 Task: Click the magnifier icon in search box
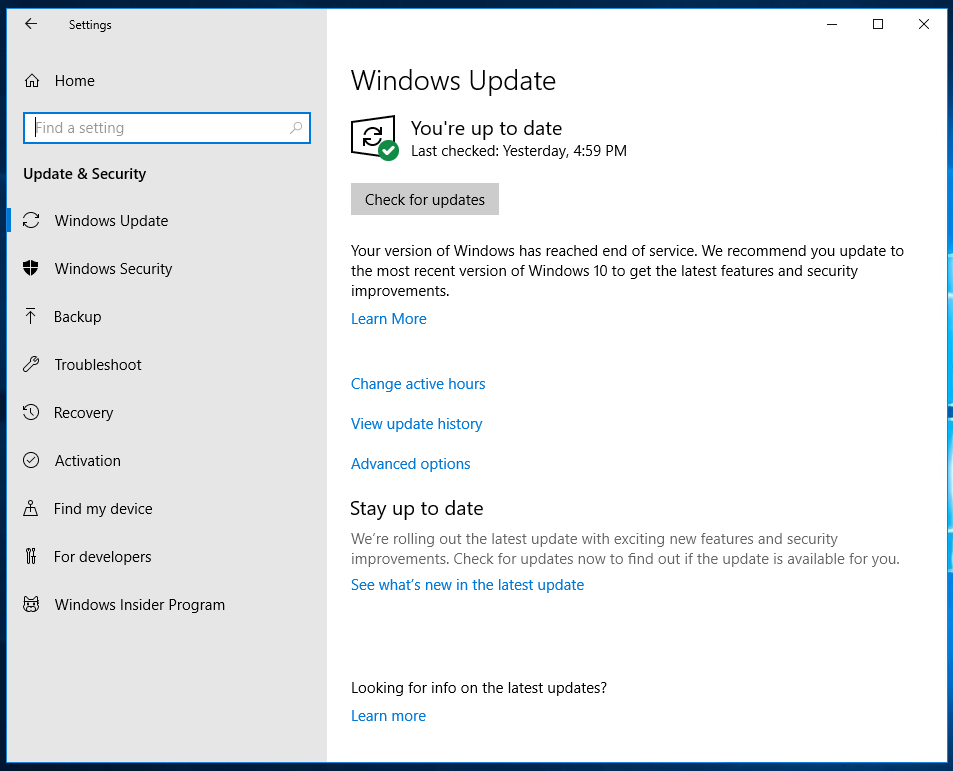tap(296, 128)
